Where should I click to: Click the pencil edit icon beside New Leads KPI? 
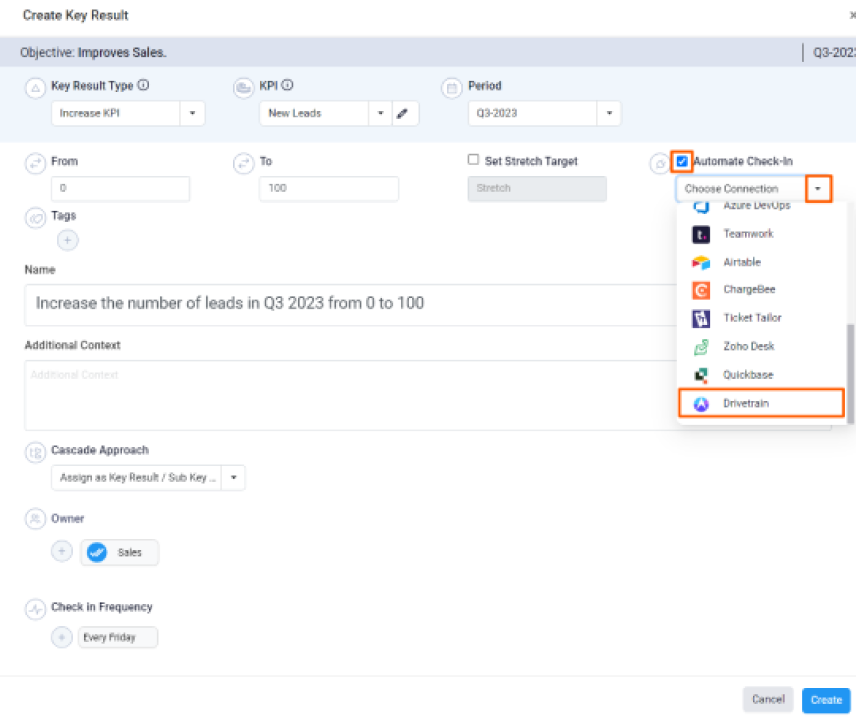(402, 114)
